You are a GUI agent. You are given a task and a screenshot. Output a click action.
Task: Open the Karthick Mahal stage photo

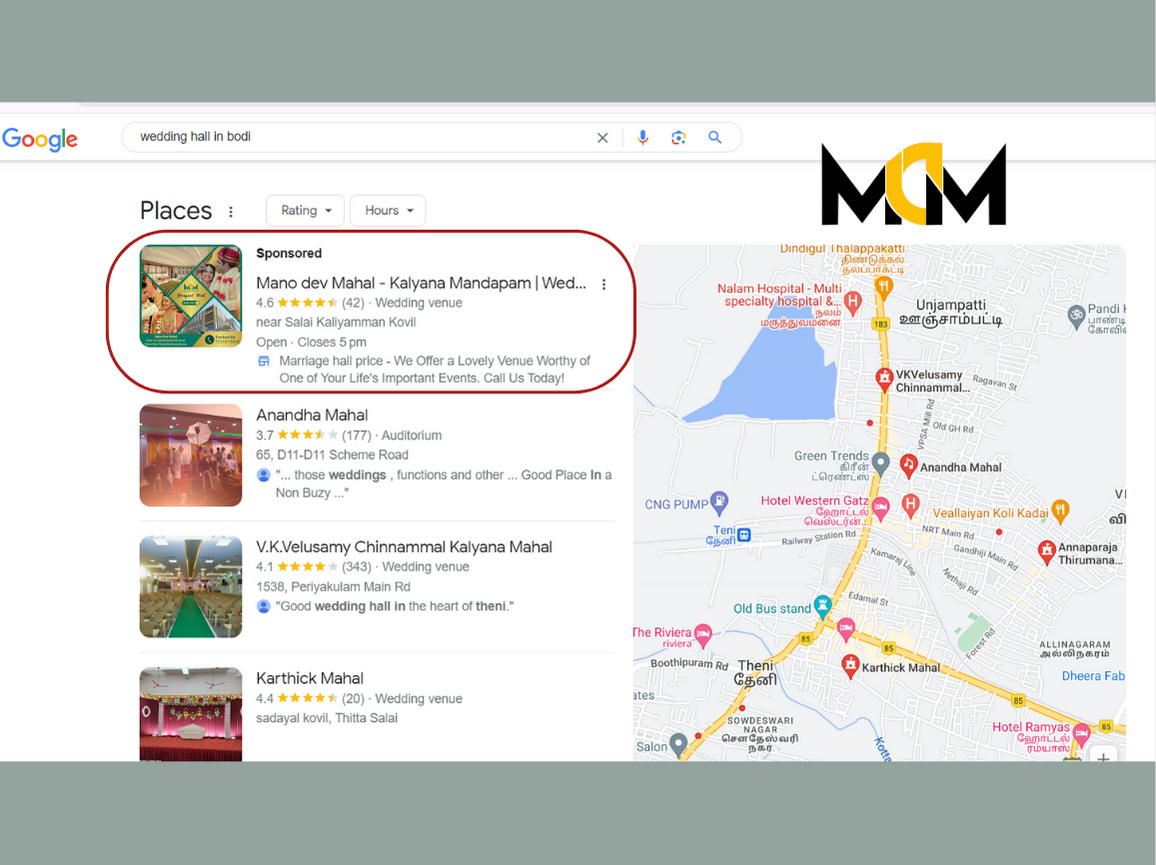point(191,714)
